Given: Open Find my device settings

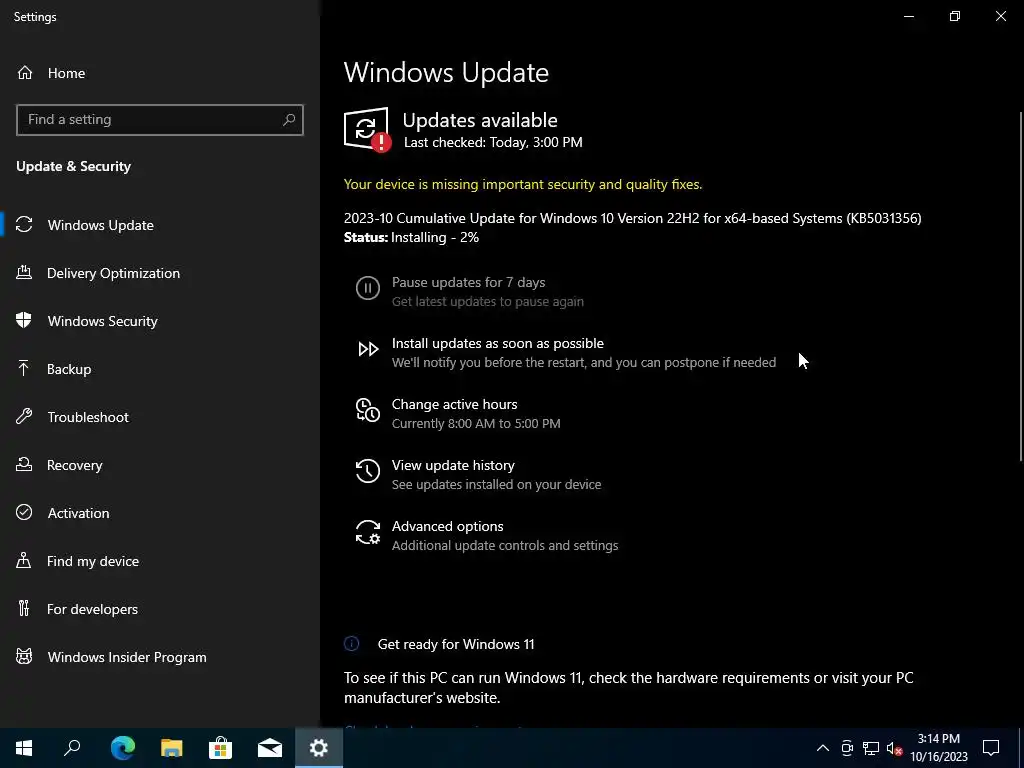Looking at the screenshot, I should click(x=160, y=560).
